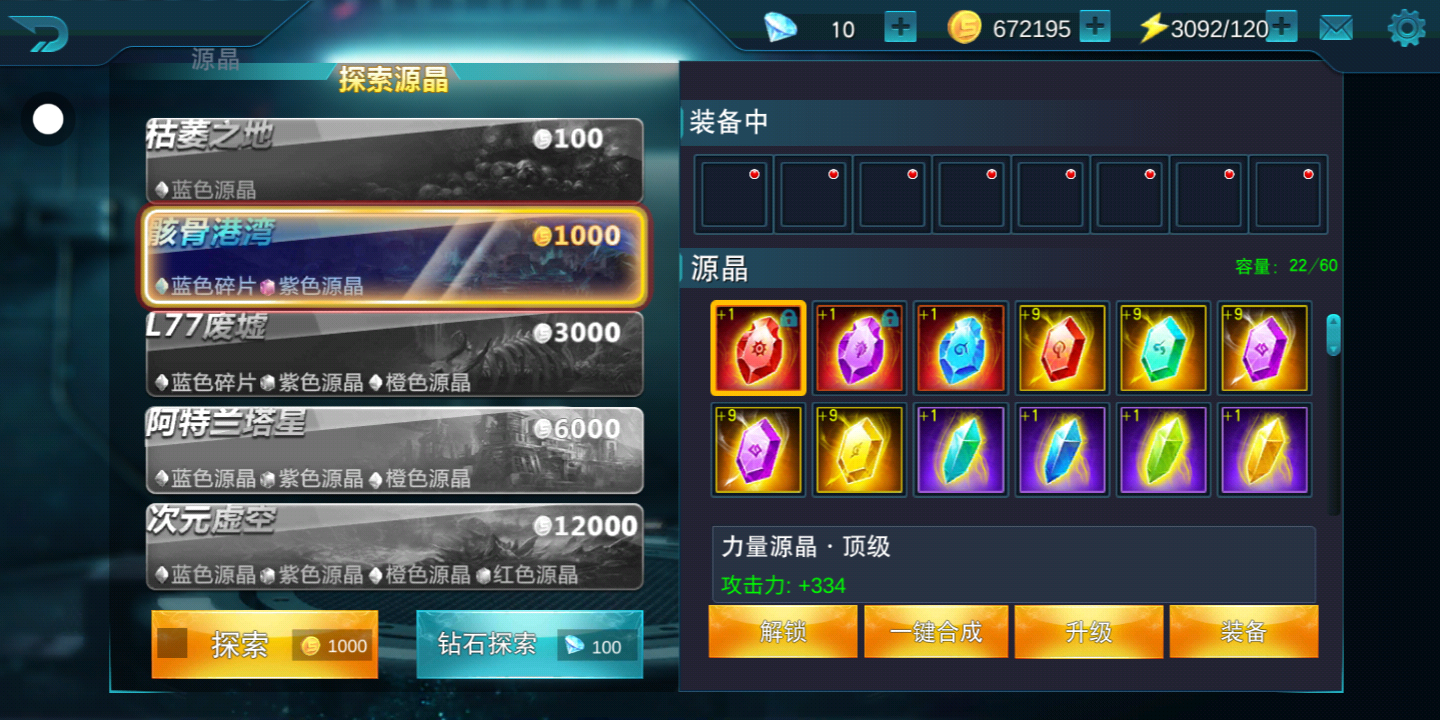Click the 钻石探索 button
This screenshot has height=720, width=1440.
pos(530,645)
